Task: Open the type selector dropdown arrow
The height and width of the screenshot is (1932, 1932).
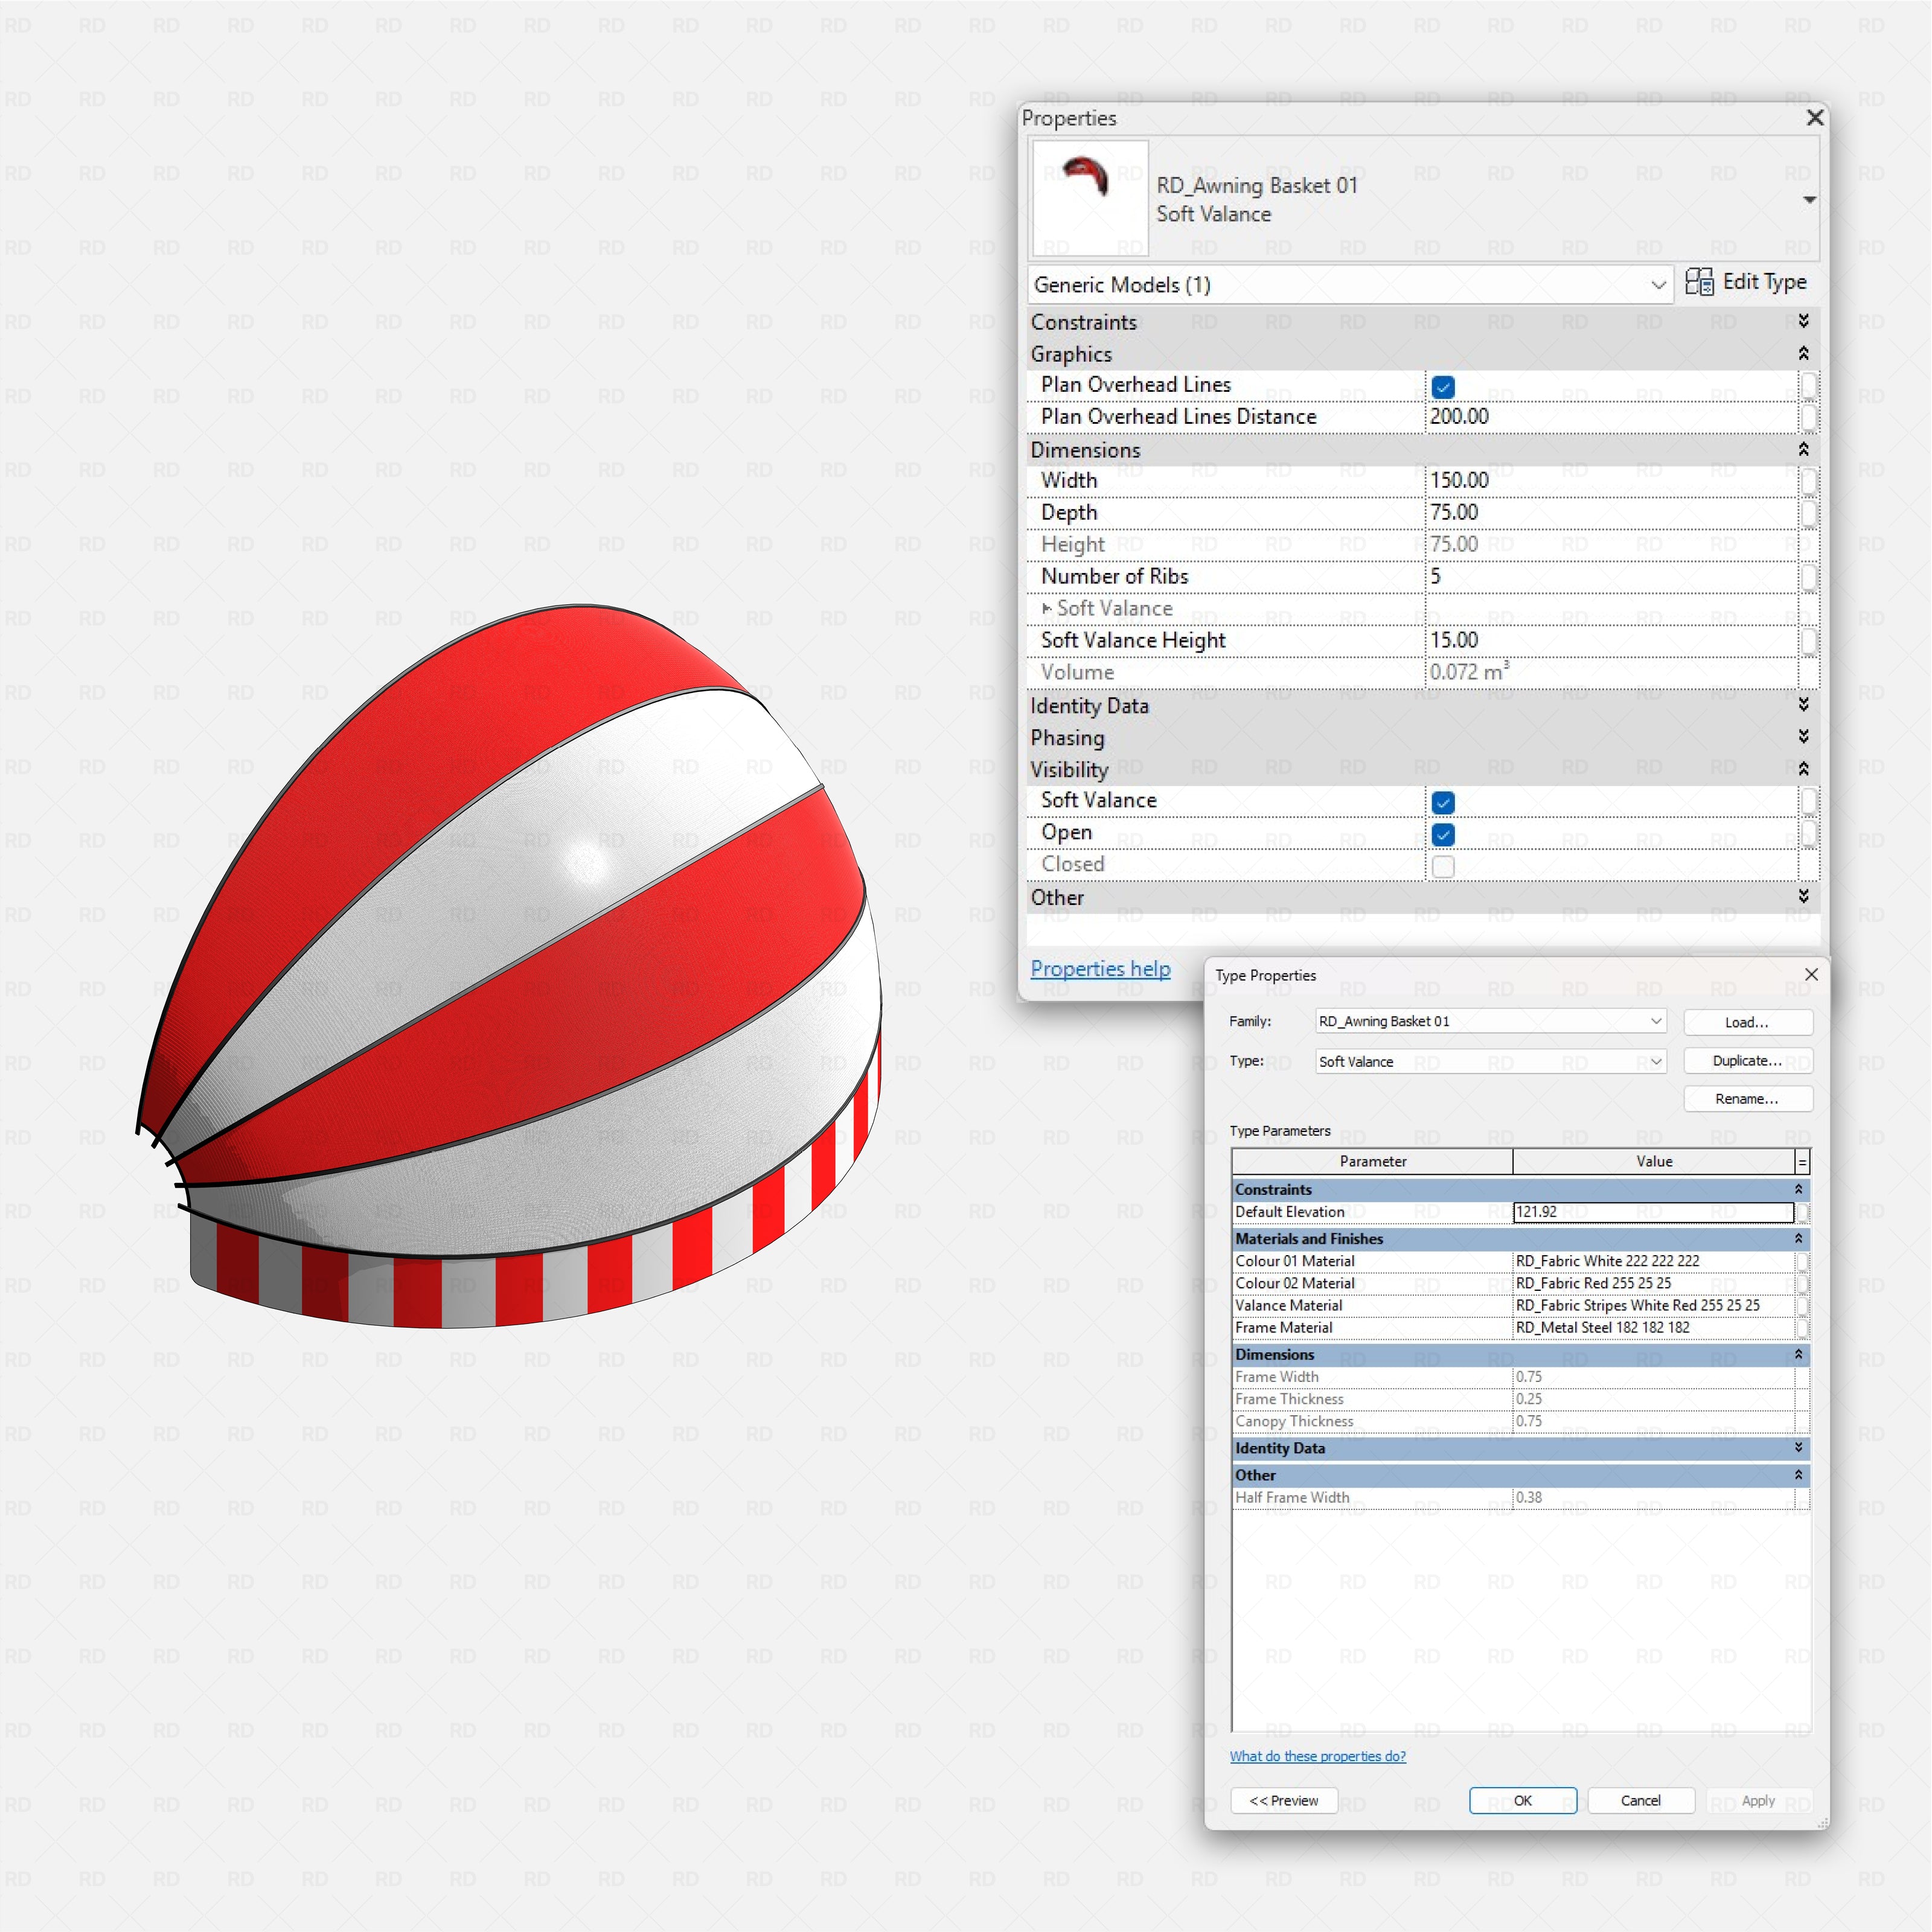Action: coord(1809,200)
